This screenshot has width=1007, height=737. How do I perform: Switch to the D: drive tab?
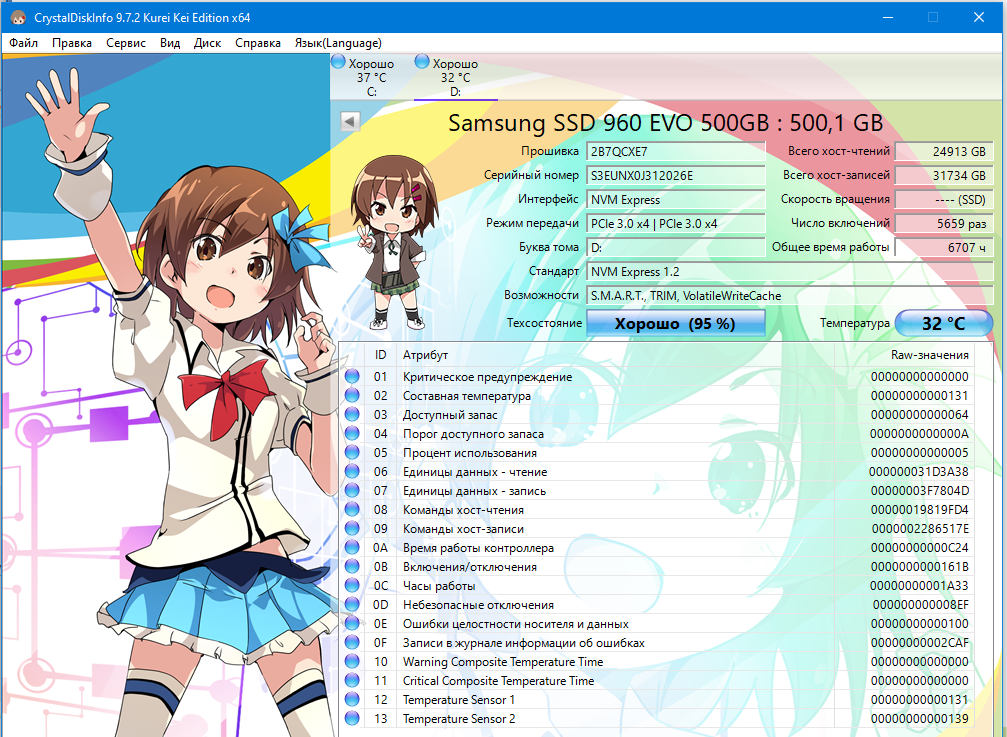(455, 78)
